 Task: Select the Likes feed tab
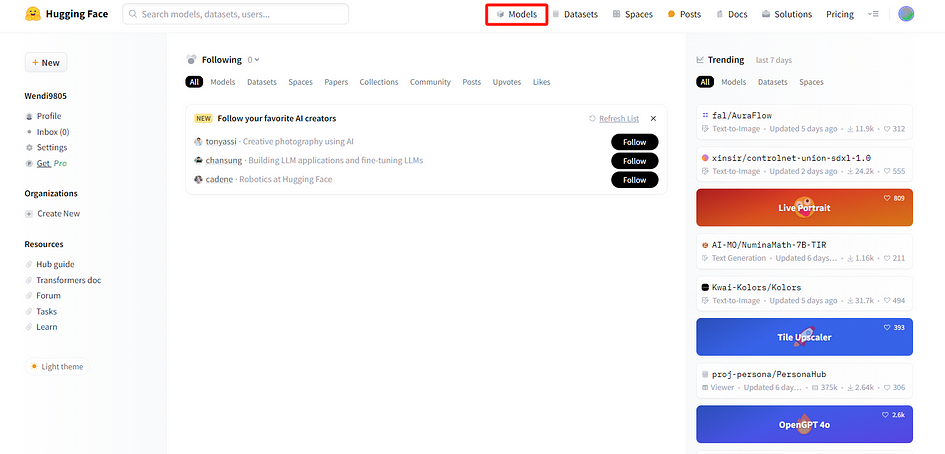542,82
